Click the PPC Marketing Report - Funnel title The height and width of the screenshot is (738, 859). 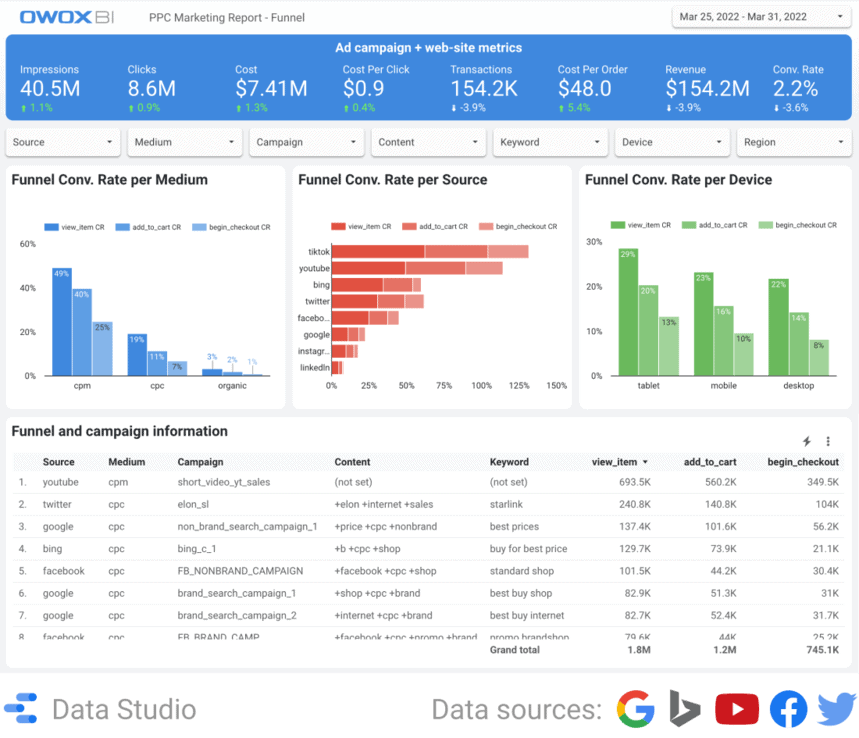[x=227, y=18]
